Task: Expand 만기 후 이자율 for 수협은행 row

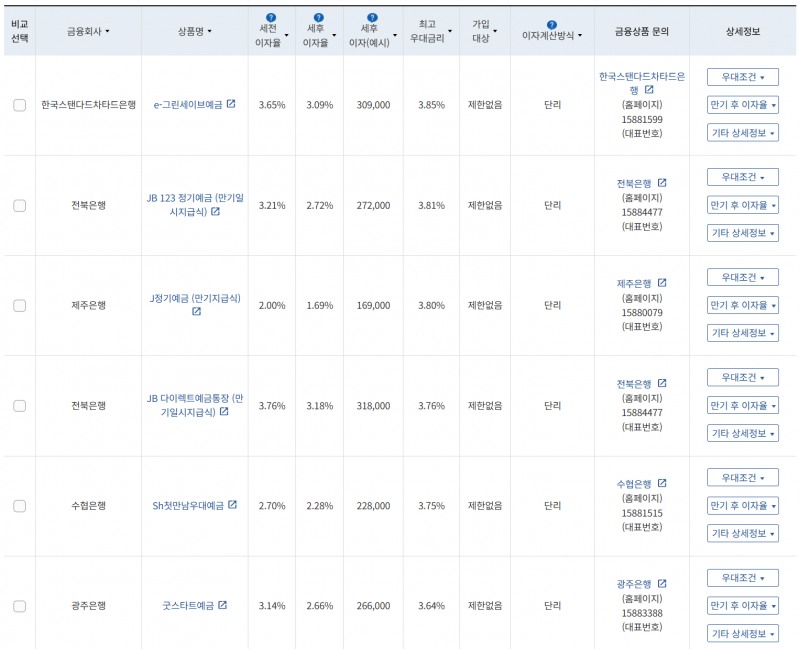Action: [x=742, y=506]
